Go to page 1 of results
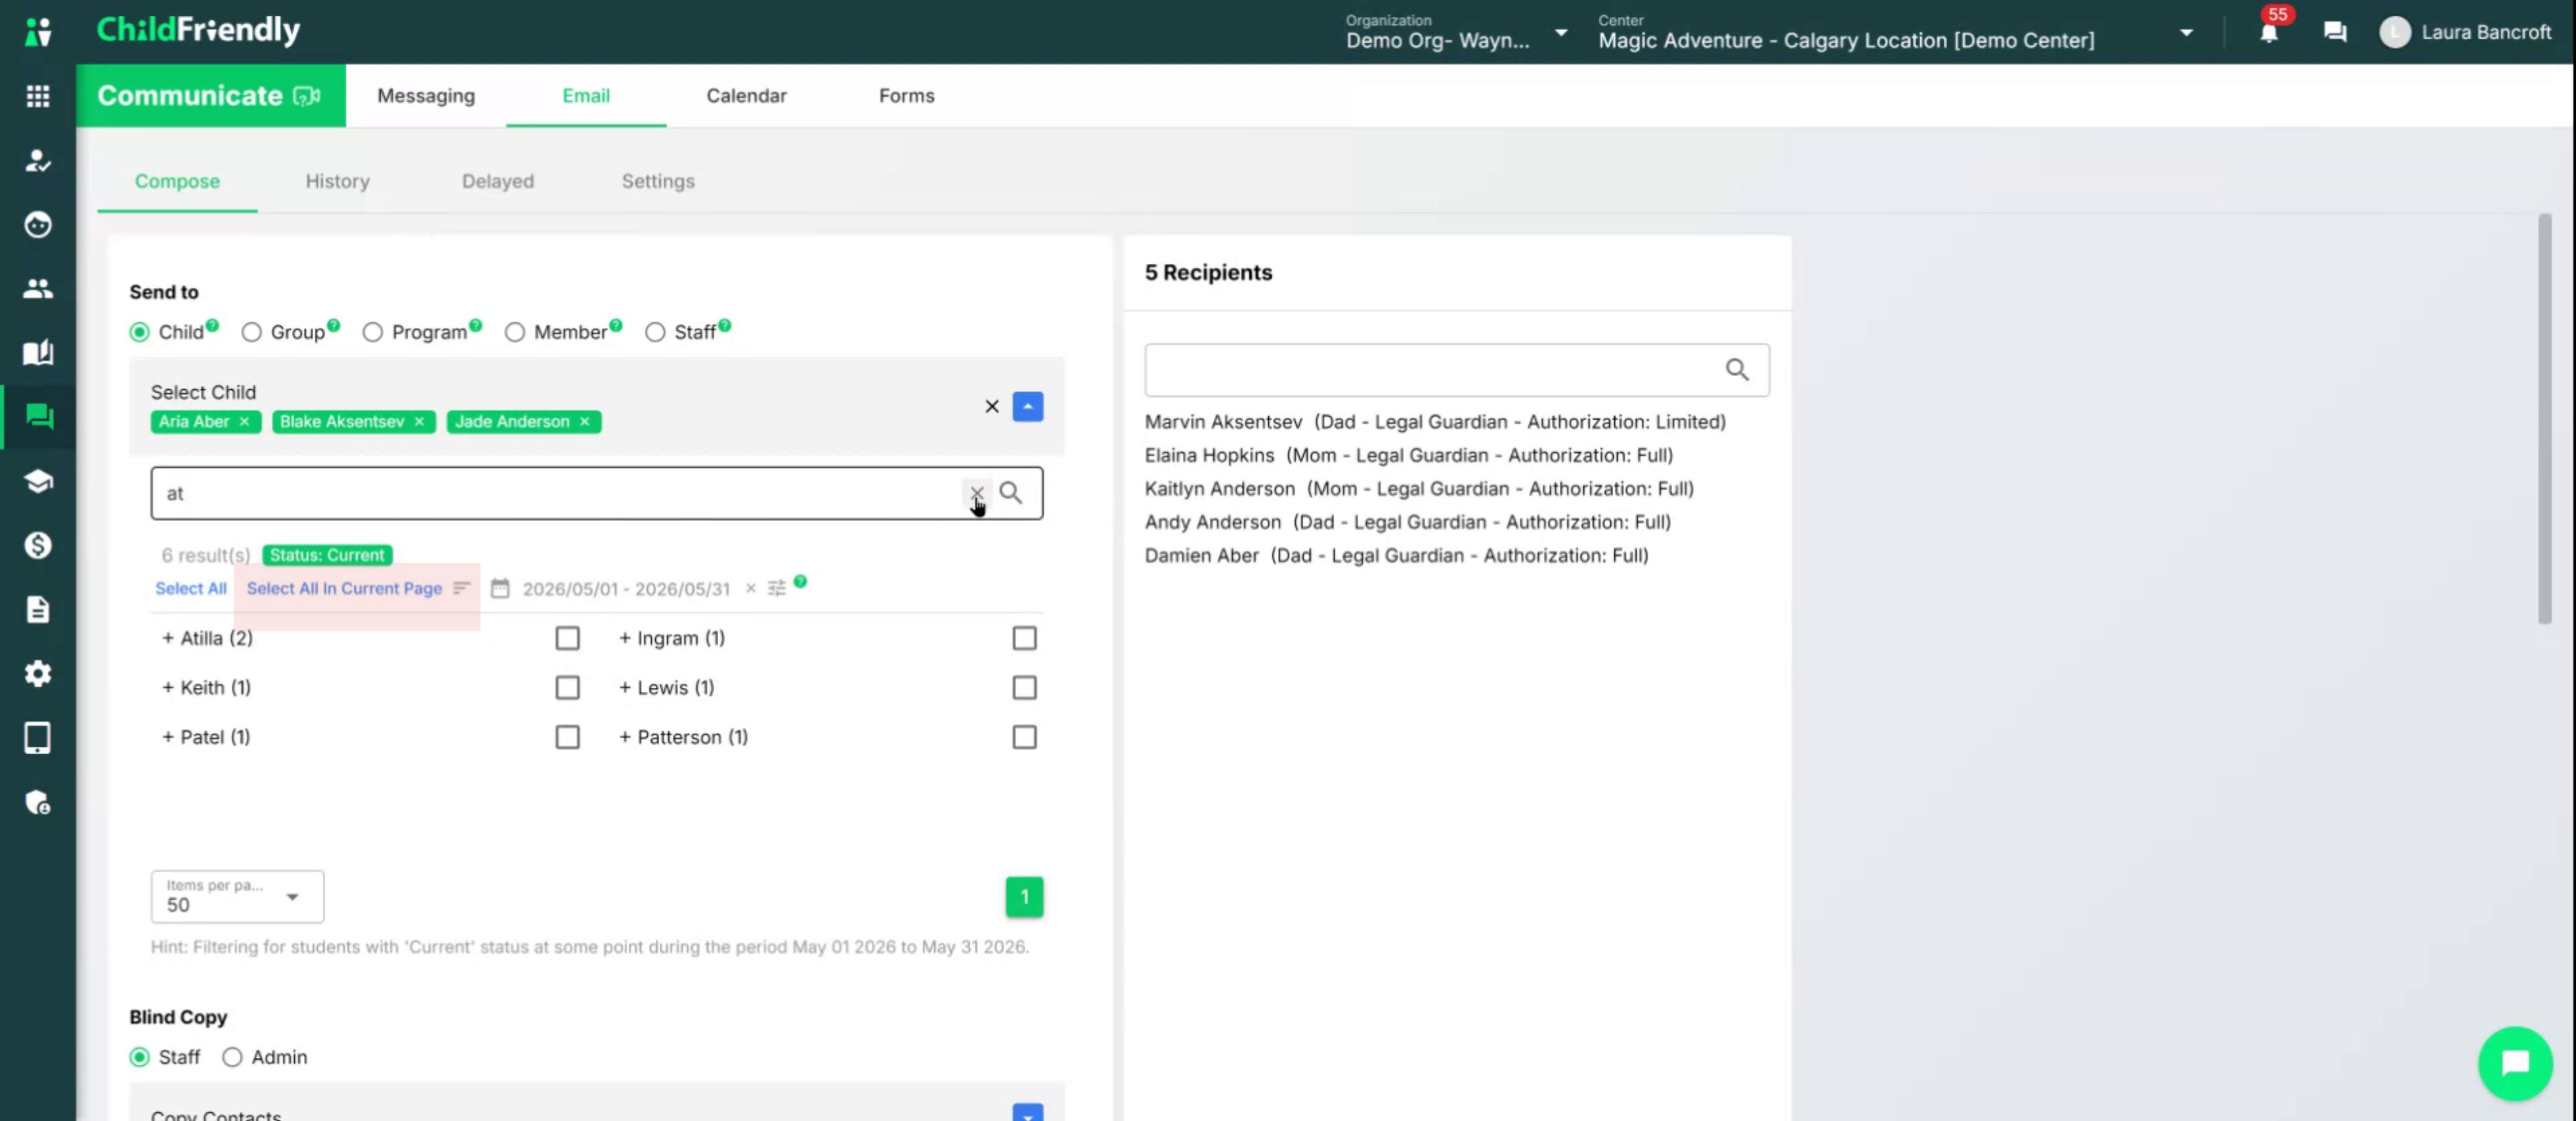The width and height of the screenshot is (2576, 1121). pyautogui.click(x=1024, y=896)
